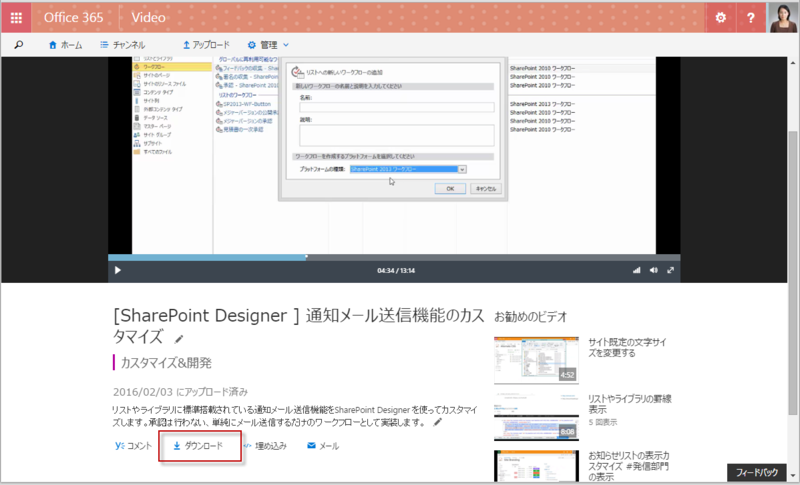
Task: Edit the video title with pencil icon
Action: [180, 337]
